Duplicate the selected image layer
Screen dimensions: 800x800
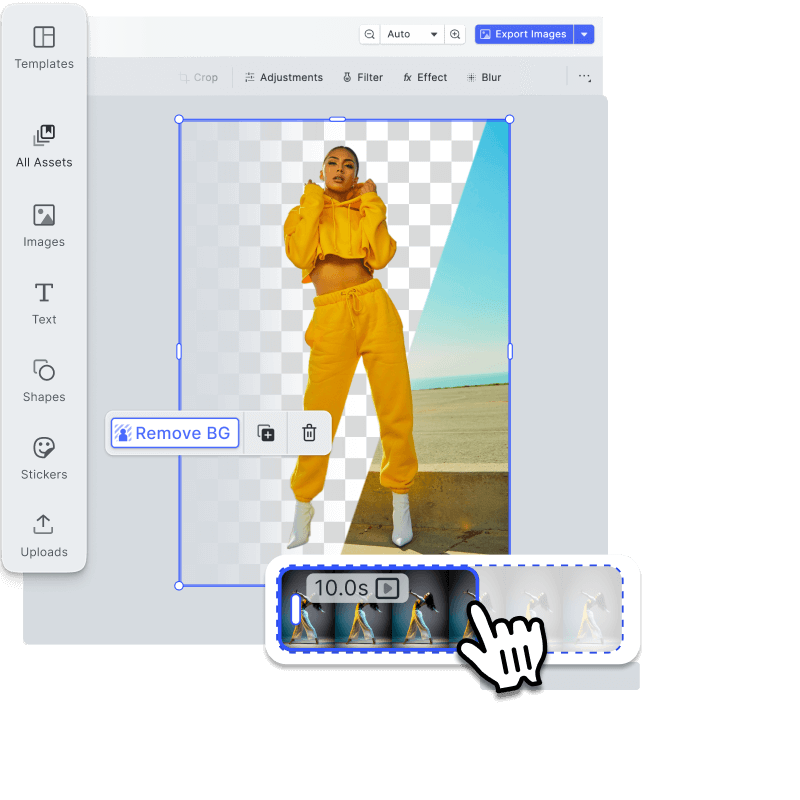pyautogui.click(x=266, y=433)
